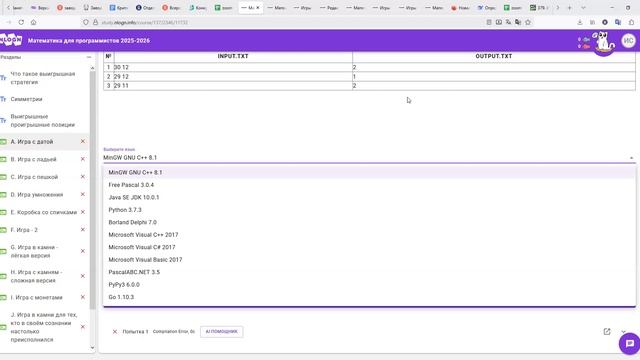The width and height of the screenshot is (640, 360).
Task: Click sidebar scrollbar down arrow
Action: [x=92, y=347]
